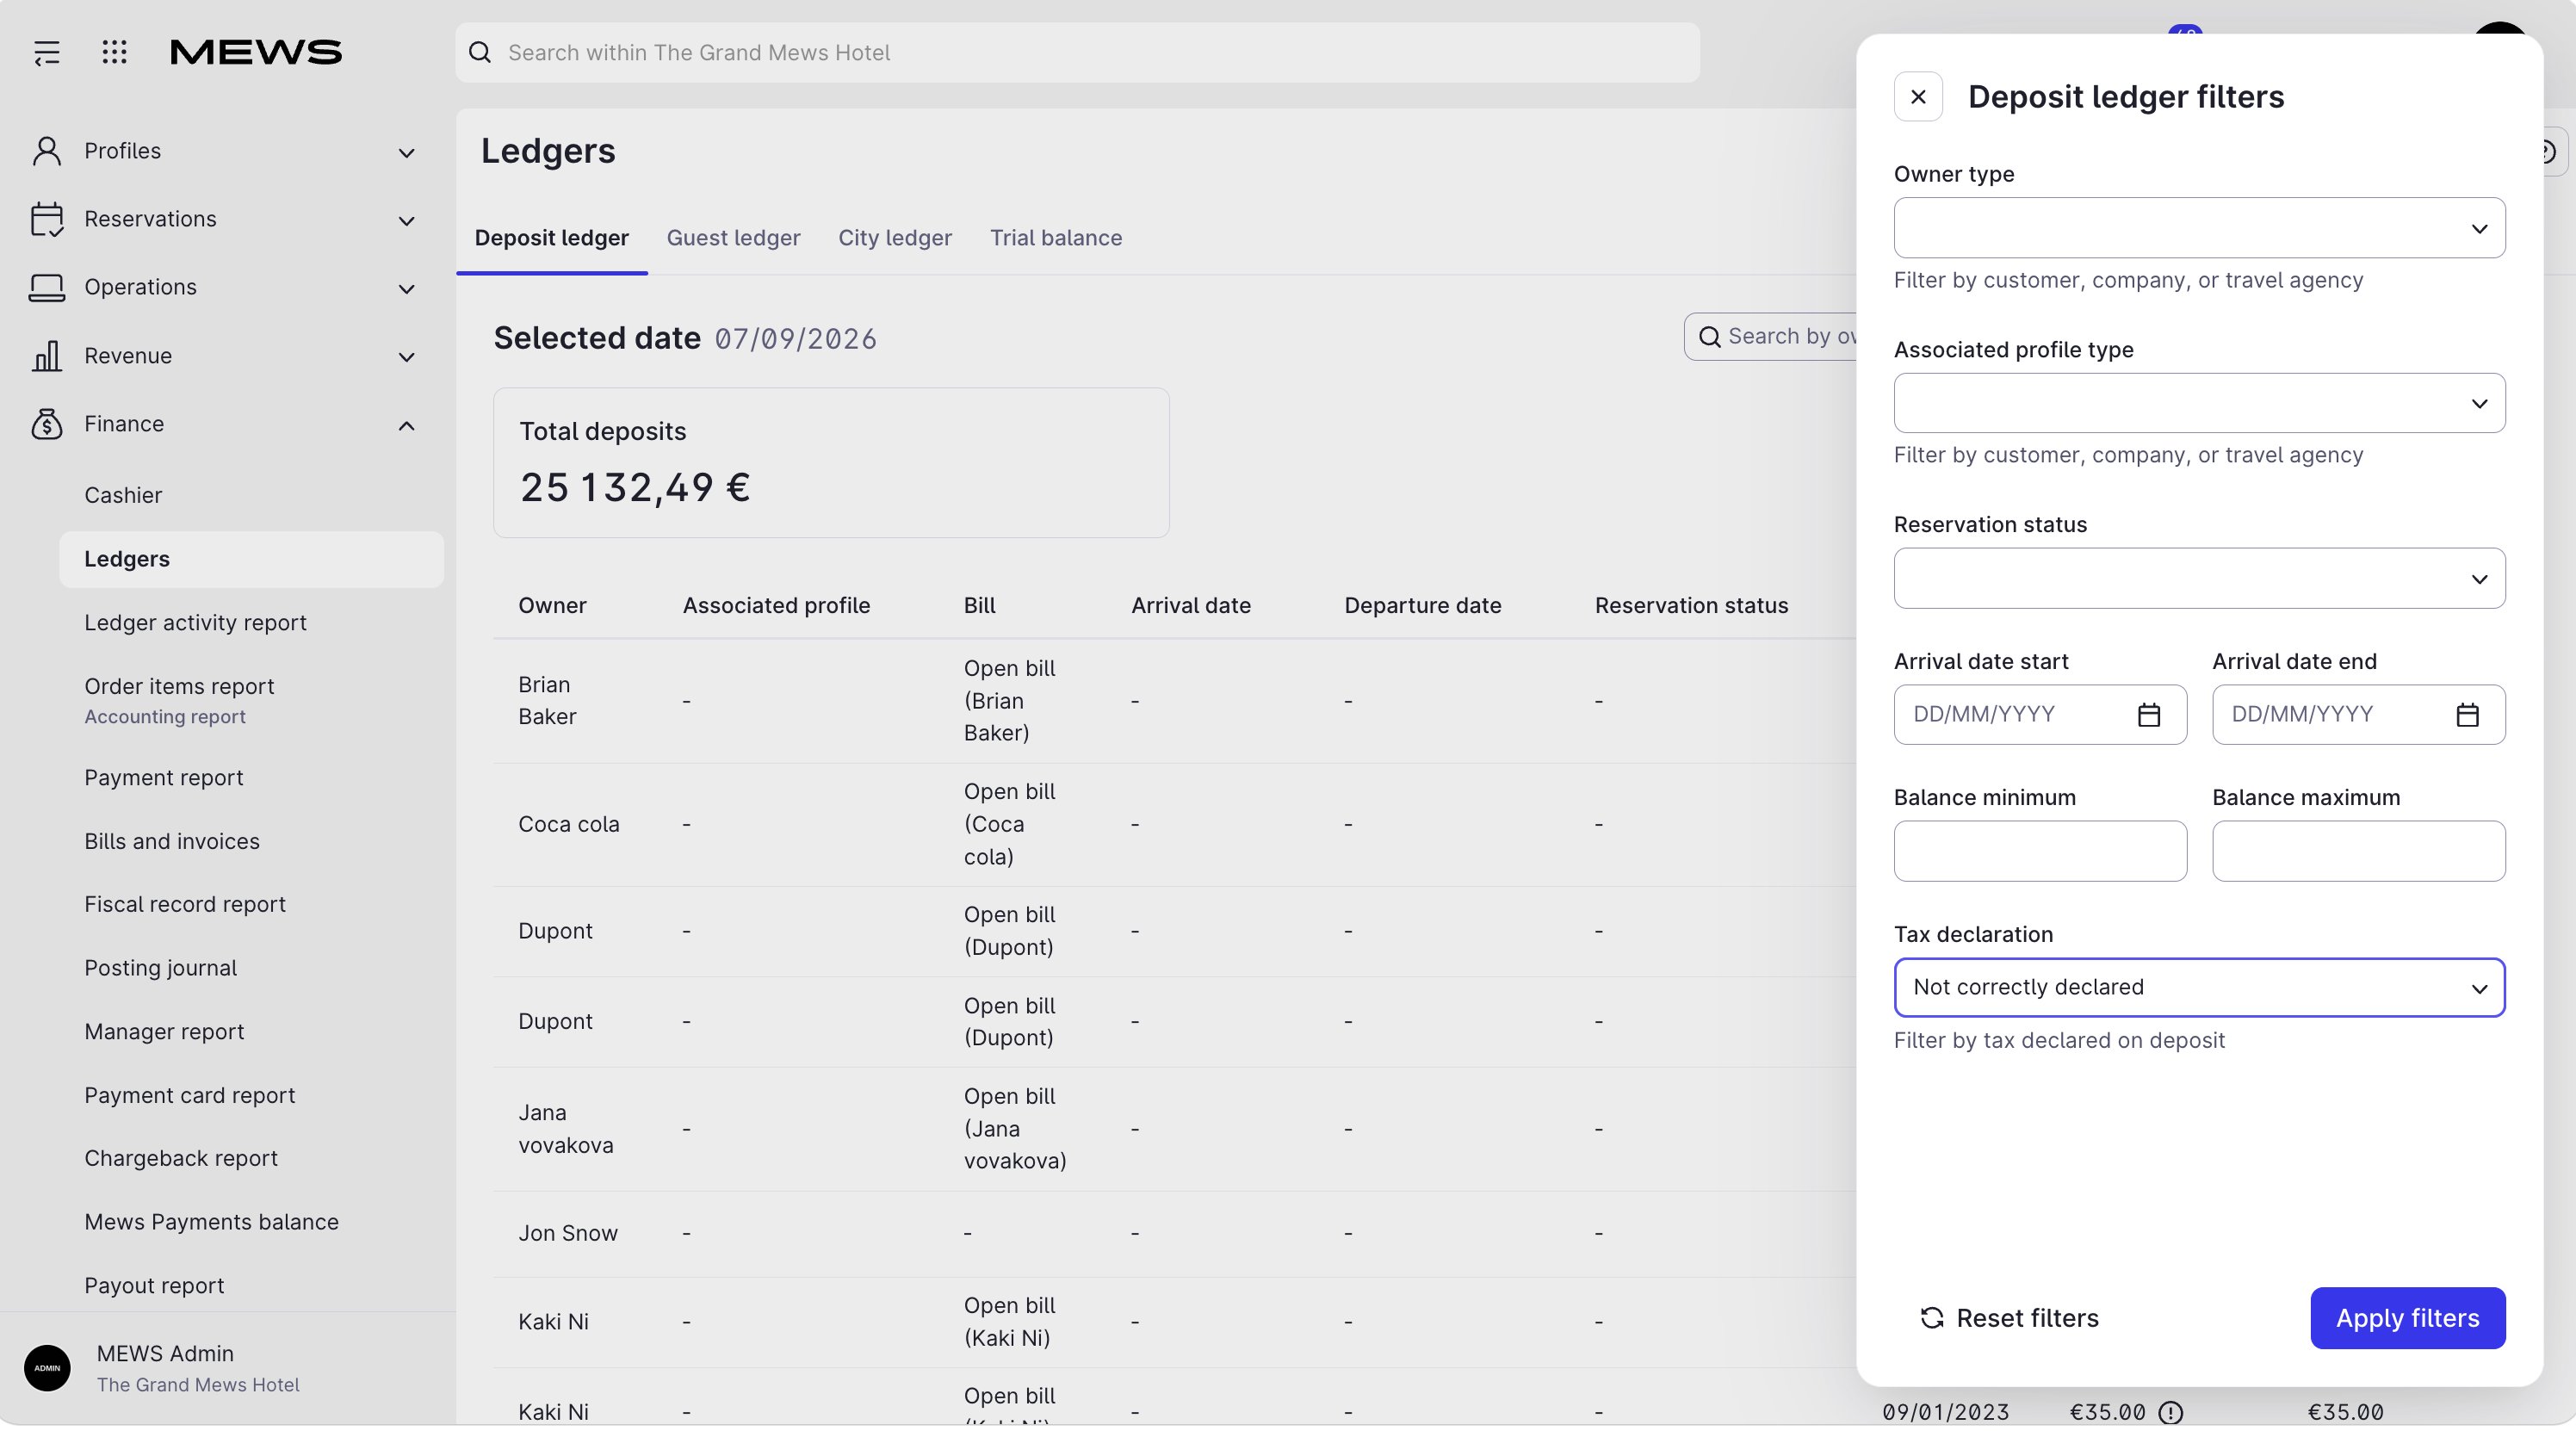Open the Owner type dropdown

2199,228
